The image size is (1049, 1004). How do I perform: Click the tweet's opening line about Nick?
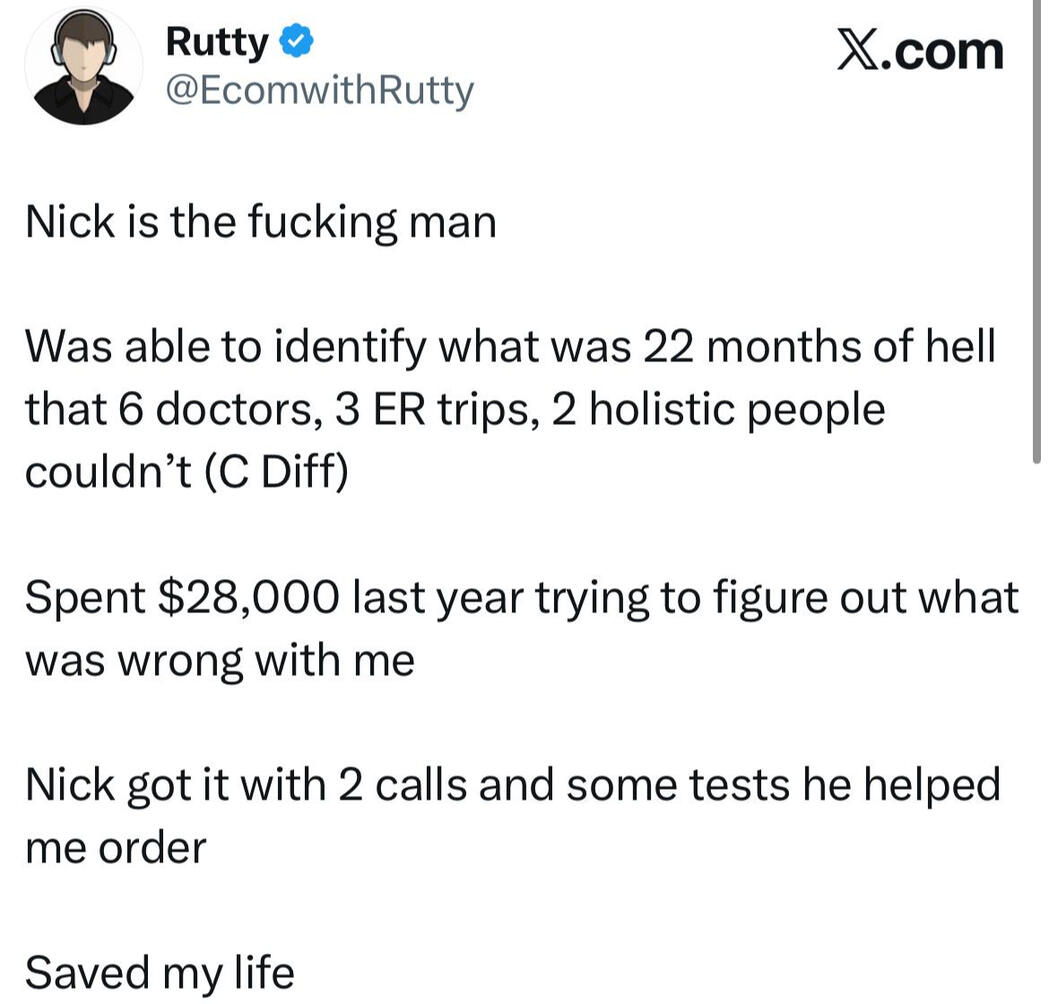(260, 222)
